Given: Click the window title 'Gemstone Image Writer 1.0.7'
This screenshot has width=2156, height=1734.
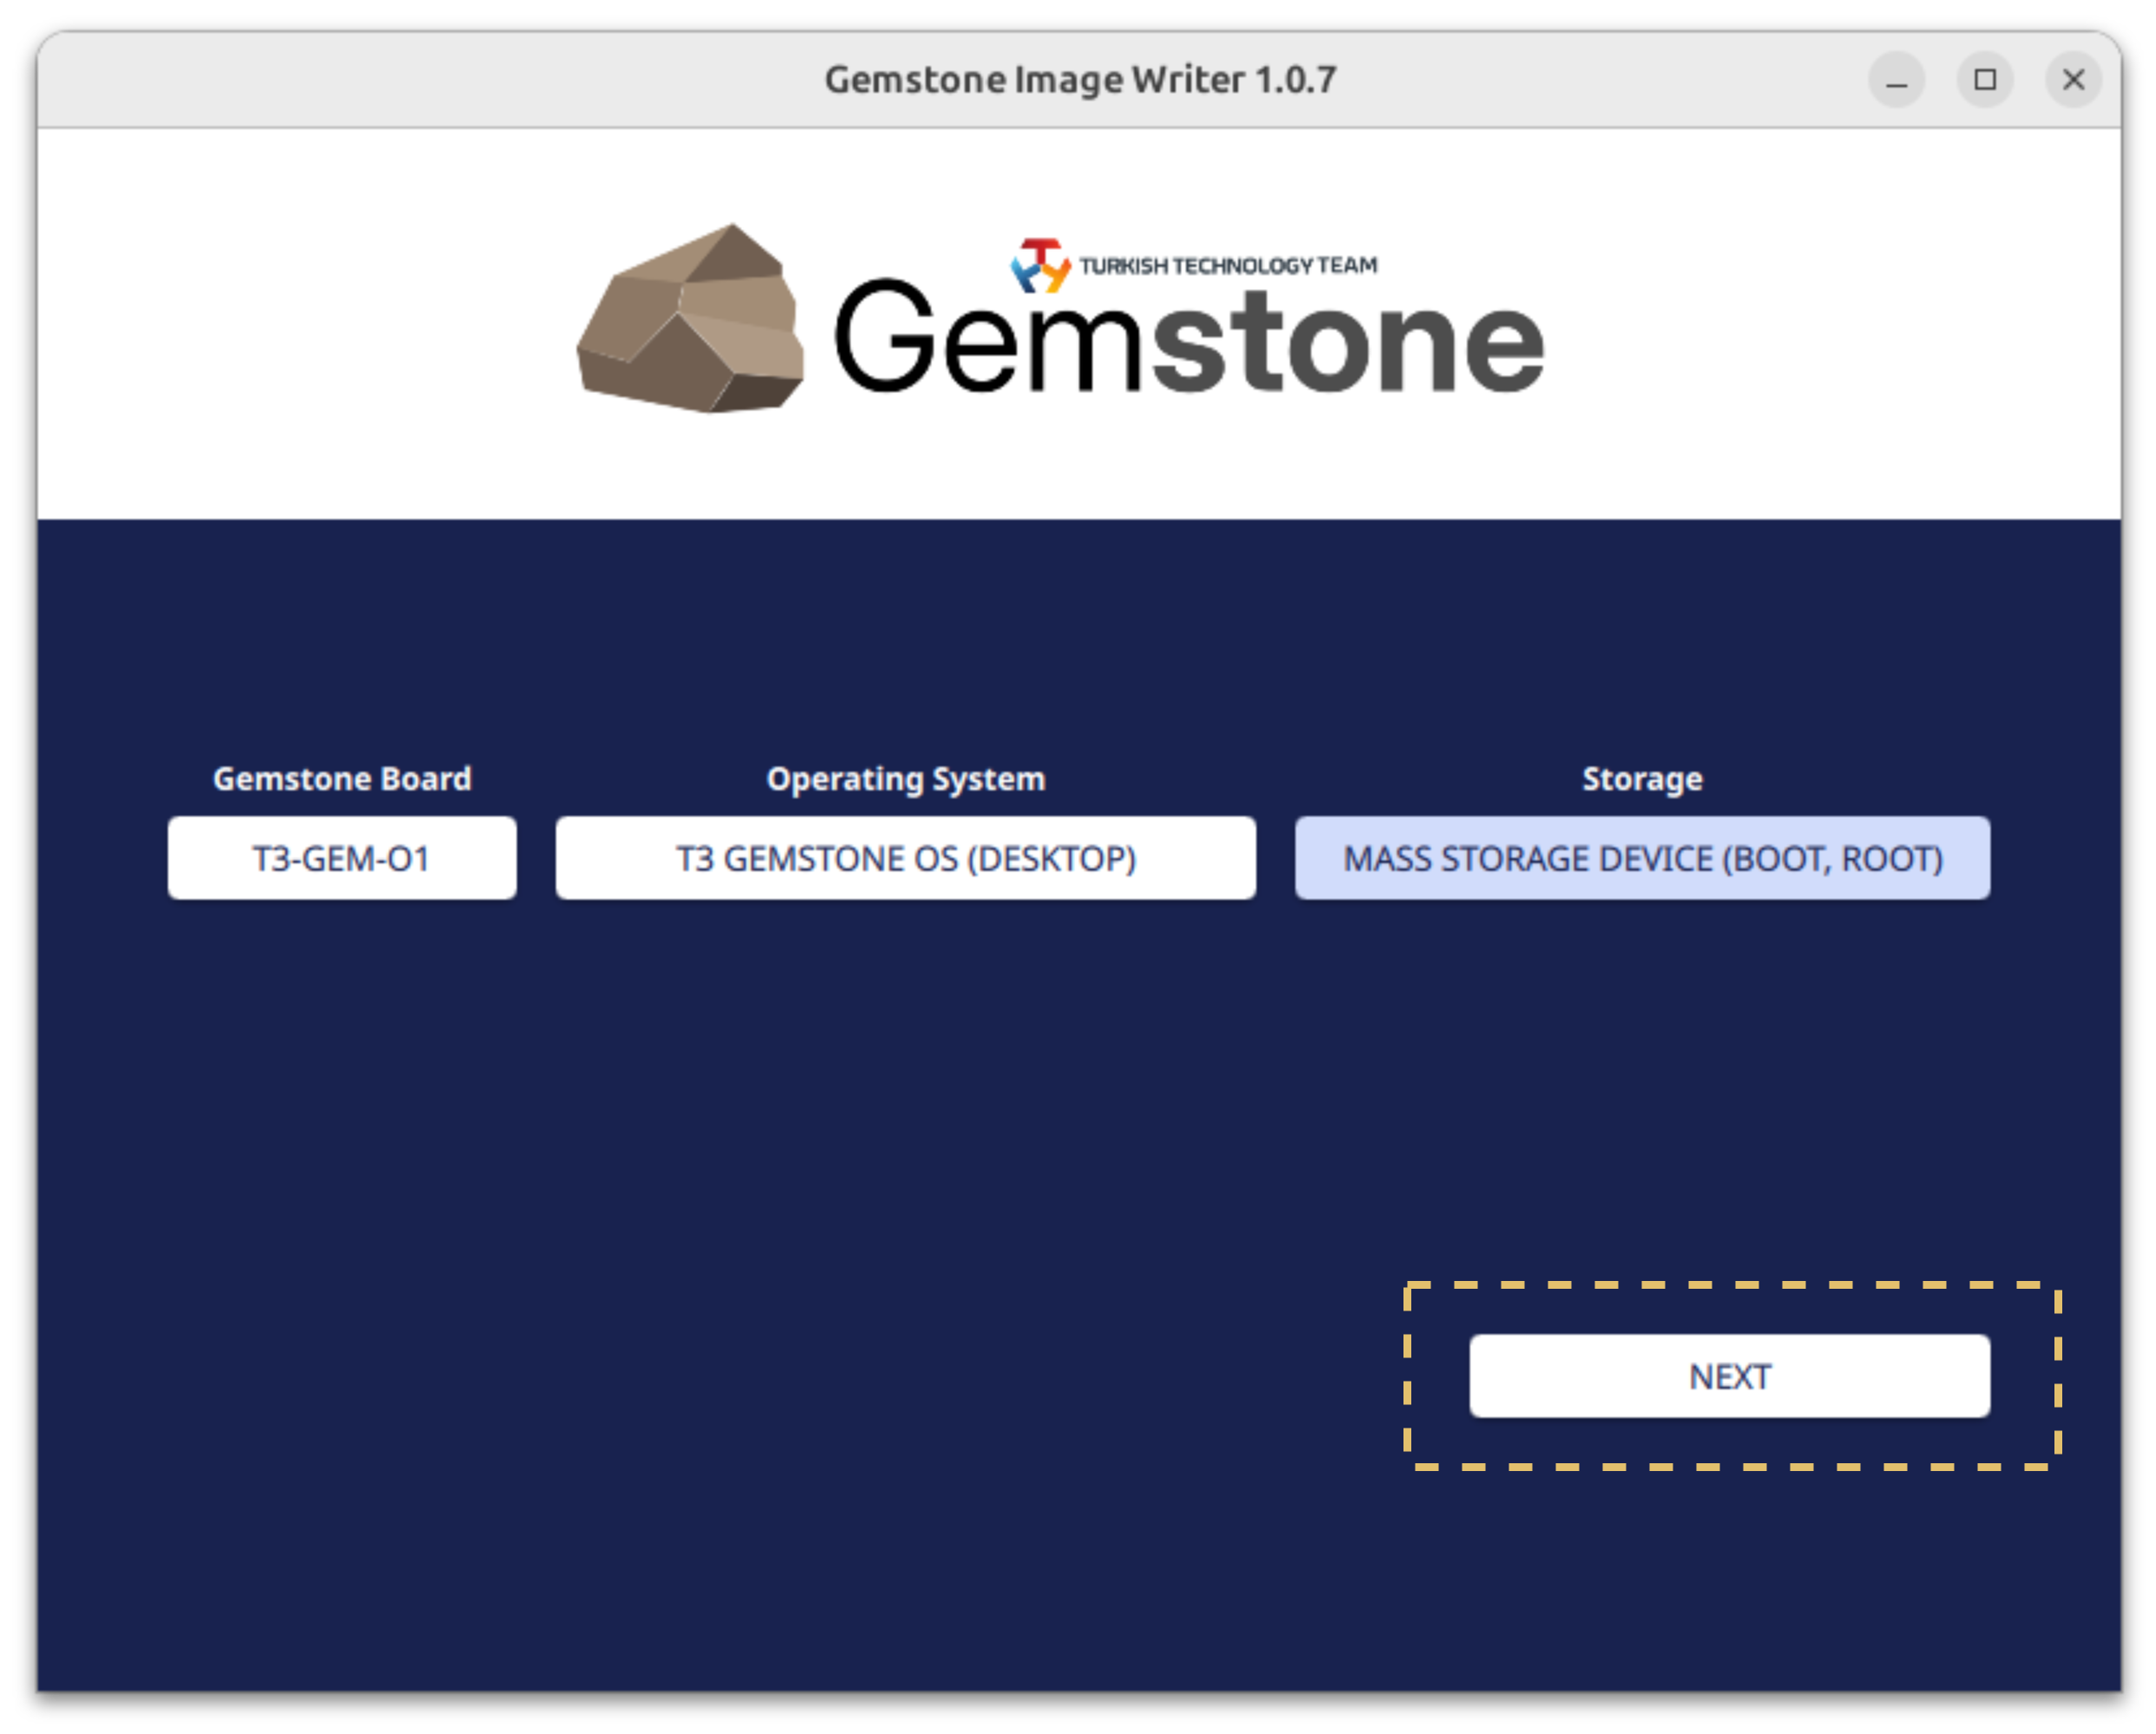Looking at the screenshot, I should pyautogui.click(x=1080, y=80).
